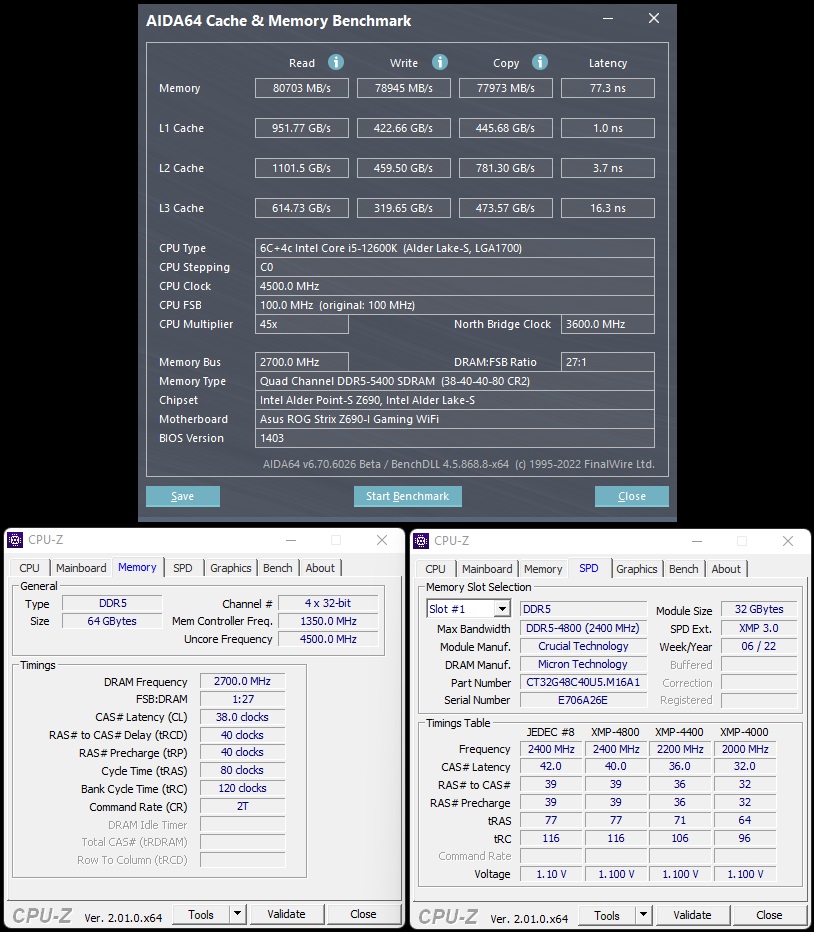Click BIOS Version field 1403
Screen dimensions: 814x932
[x=455, y=438]
